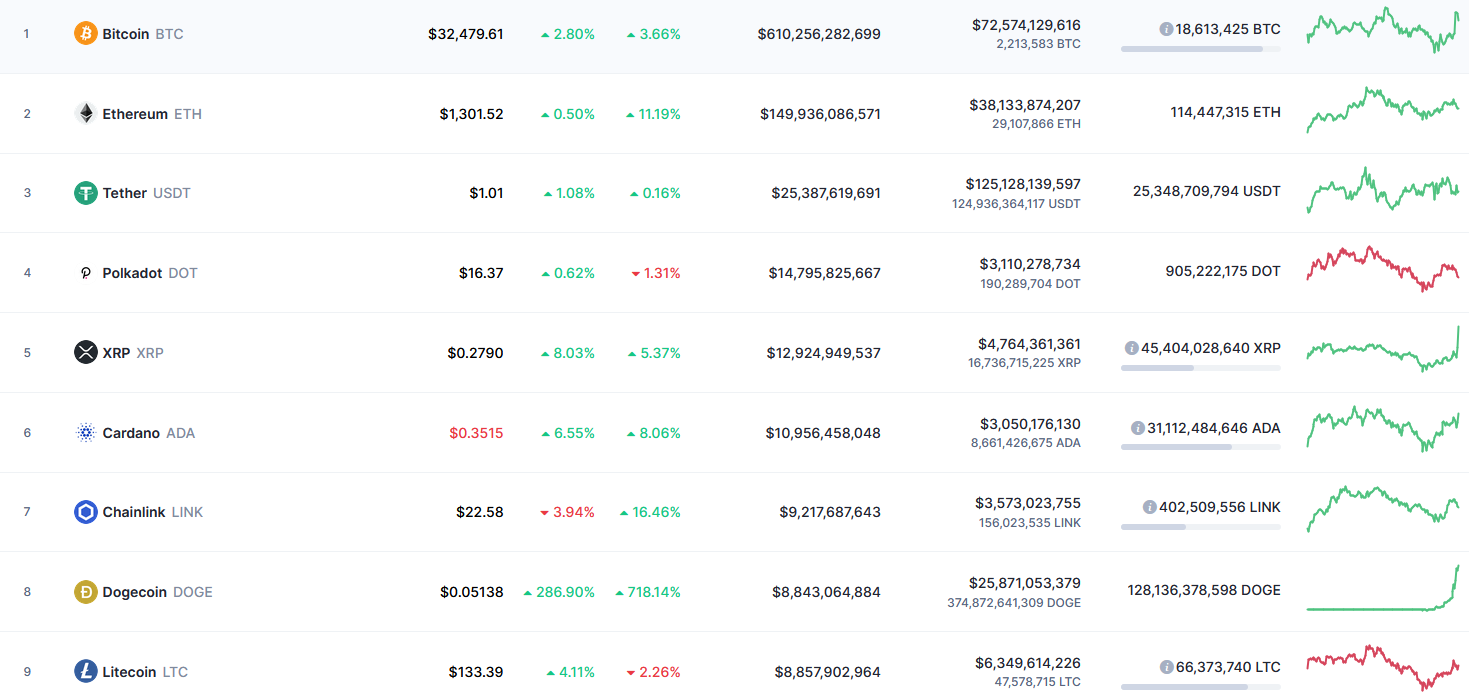Image resolution: width=1469 pixels, height=696 pixels.
Task: Click XRP 24h change 8.03%
Action: [x=567, y=353]
